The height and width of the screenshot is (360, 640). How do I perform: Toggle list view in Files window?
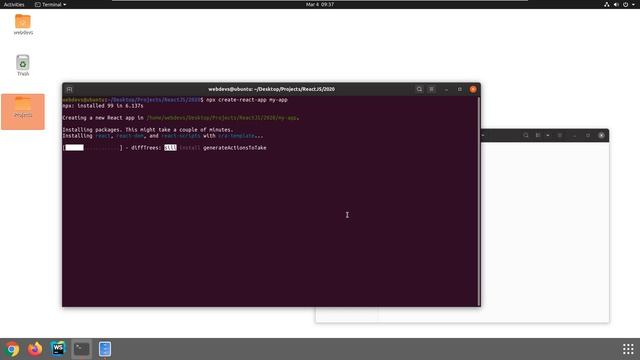click(538, 135)
